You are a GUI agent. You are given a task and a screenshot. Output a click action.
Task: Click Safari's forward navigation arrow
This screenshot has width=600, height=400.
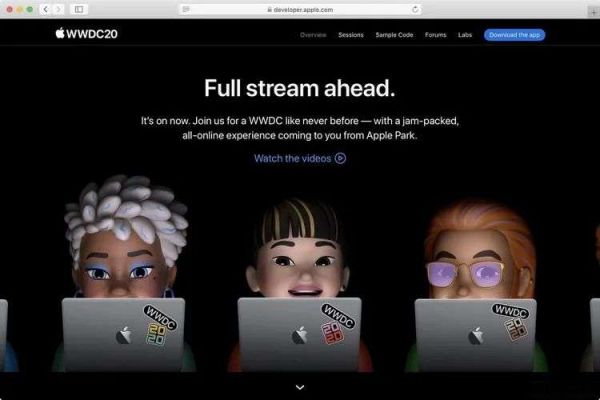point(58,9)
